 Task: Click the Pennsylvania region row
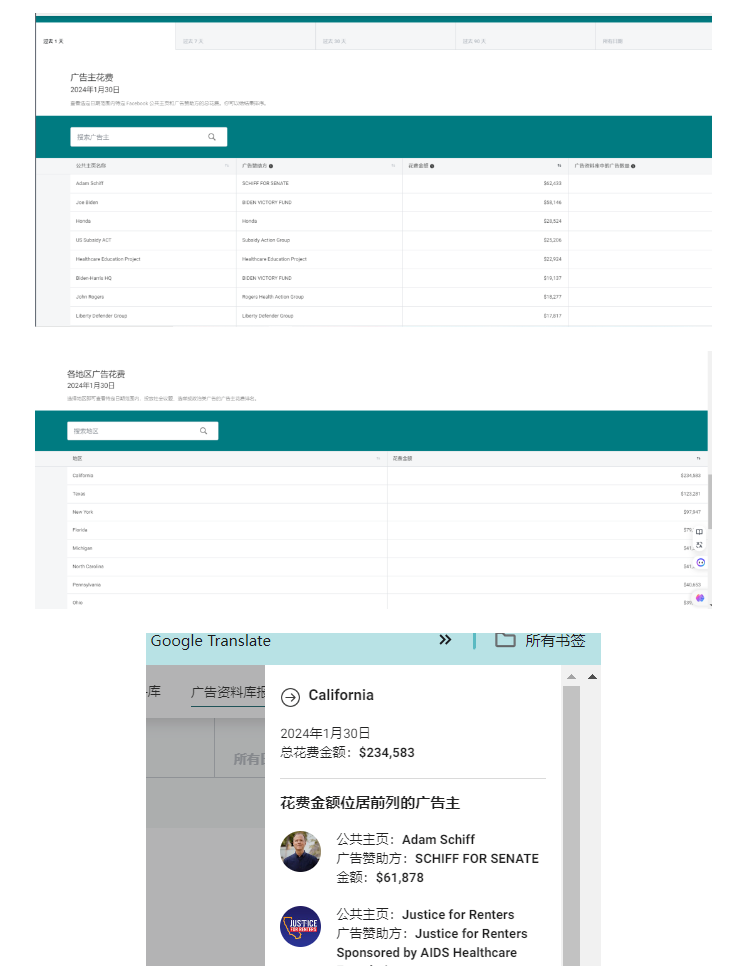[387, 584]
